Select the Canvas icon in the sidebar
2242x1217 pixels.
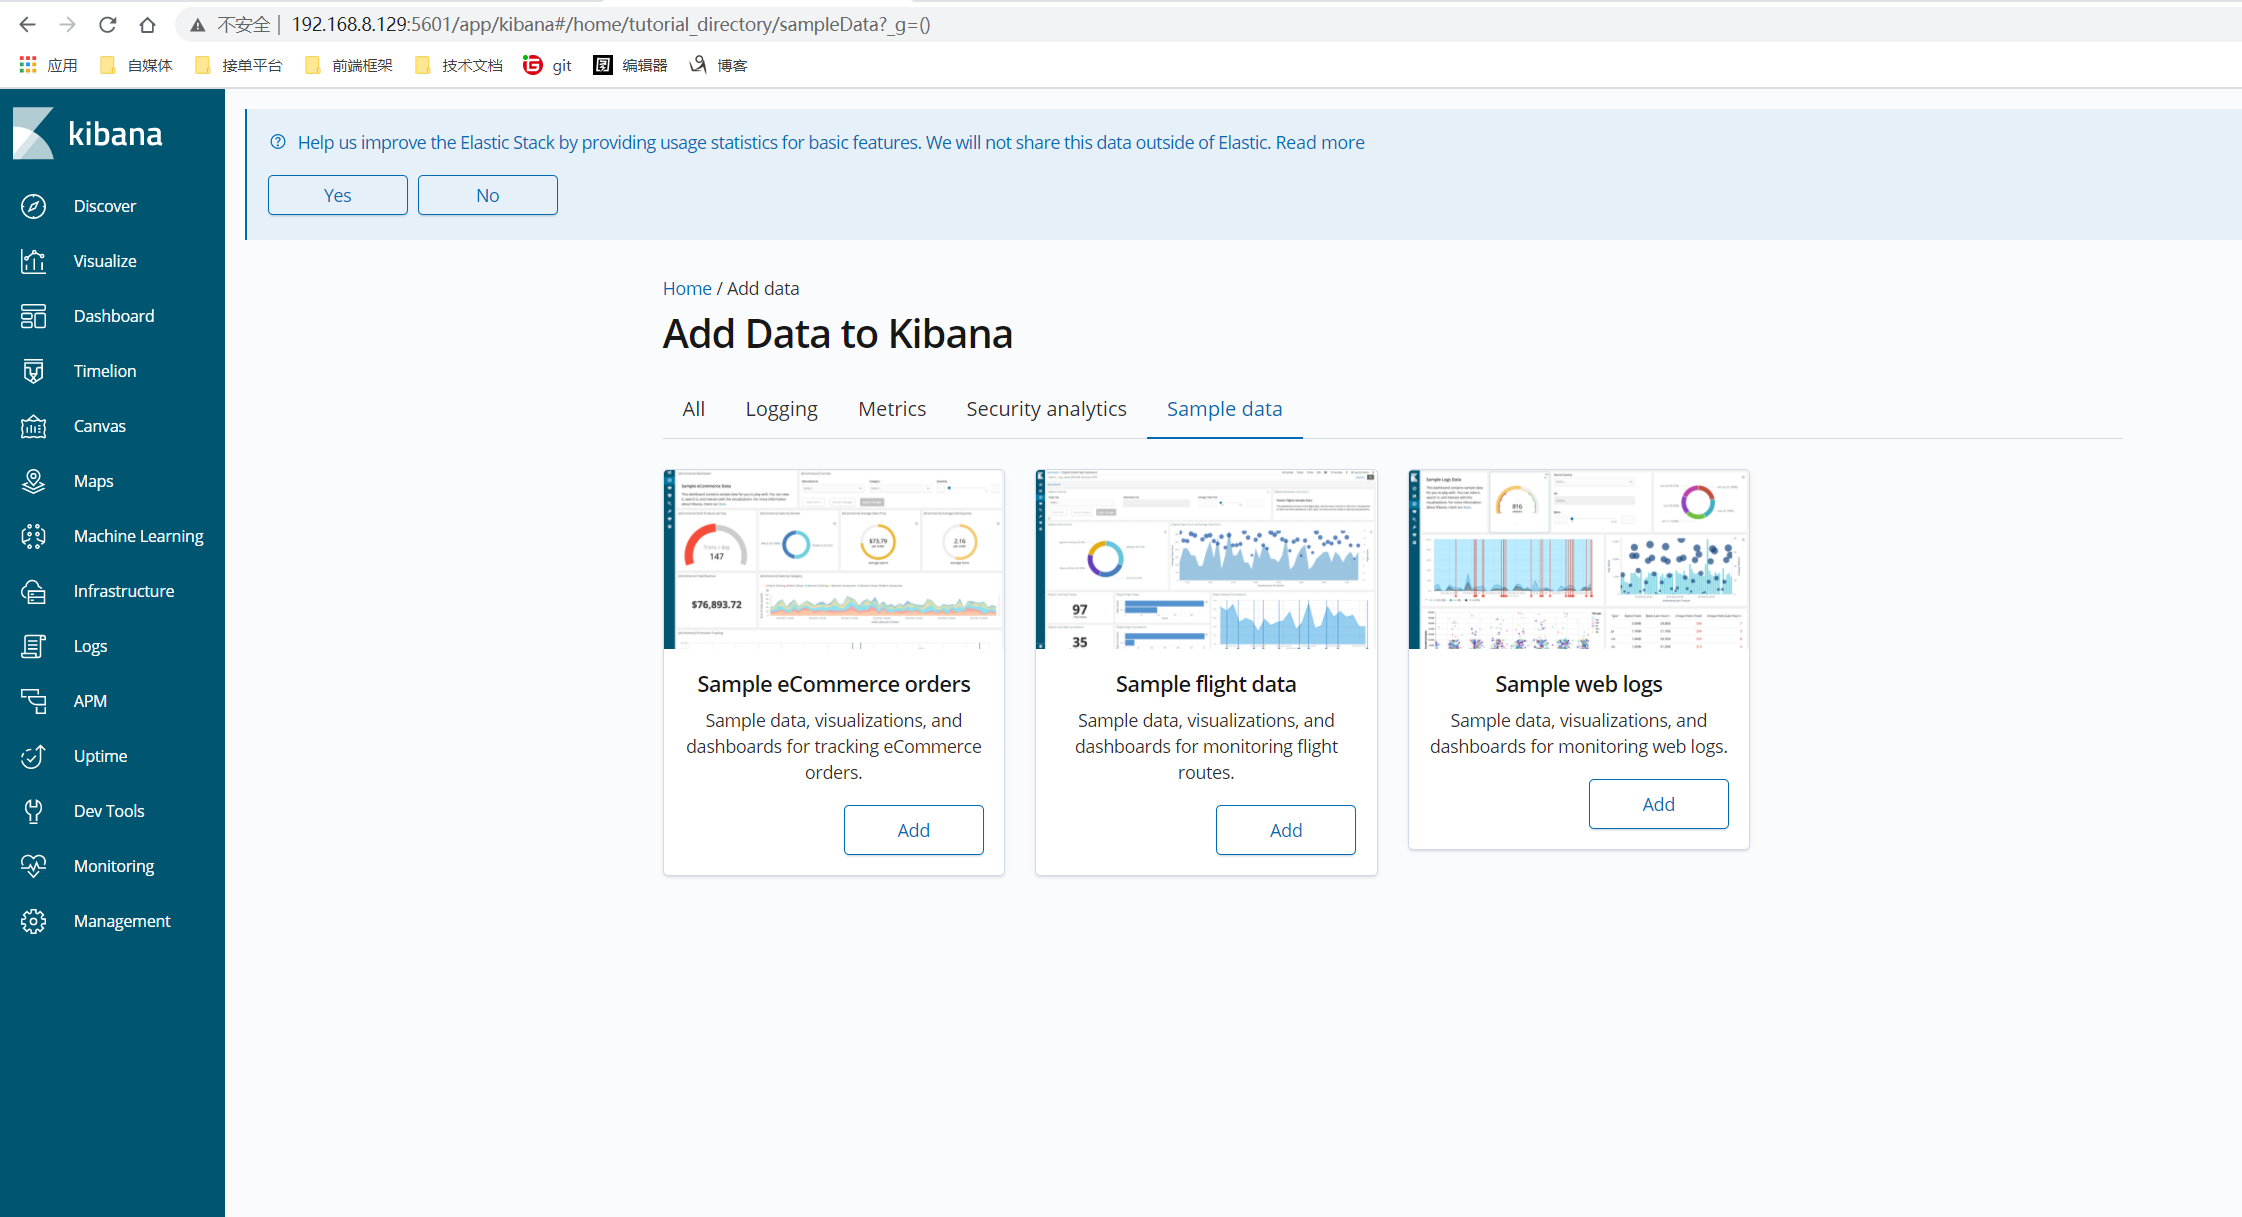(33, 426)
